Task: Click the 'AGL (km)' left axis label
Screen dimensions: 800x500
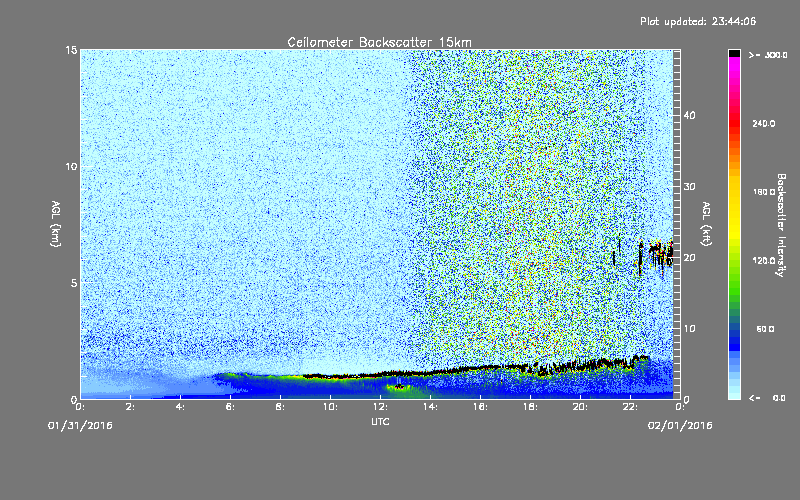Action: (x=56, y=223)
